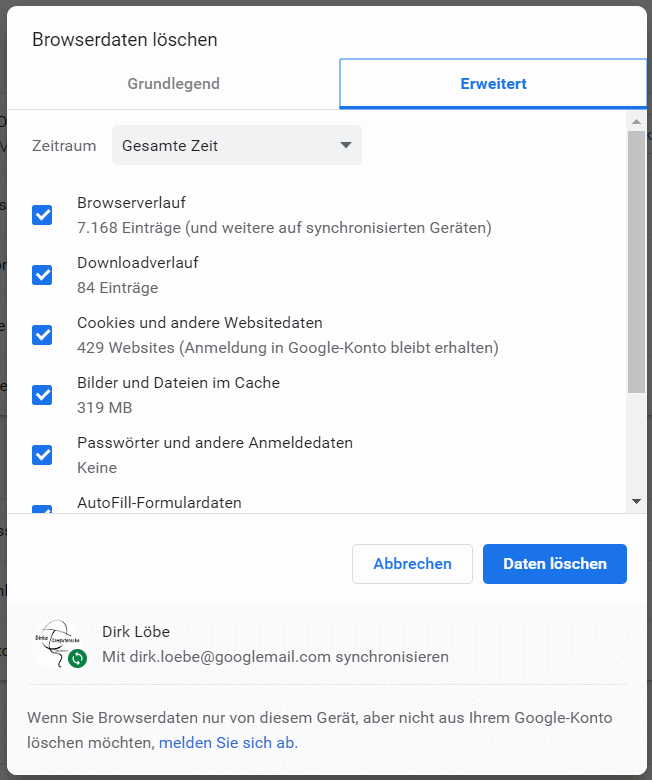652x780 pixels.
Task: Uncheck Passwörter und andere Anmeldedaten
Action: click(x=42, y=455)
